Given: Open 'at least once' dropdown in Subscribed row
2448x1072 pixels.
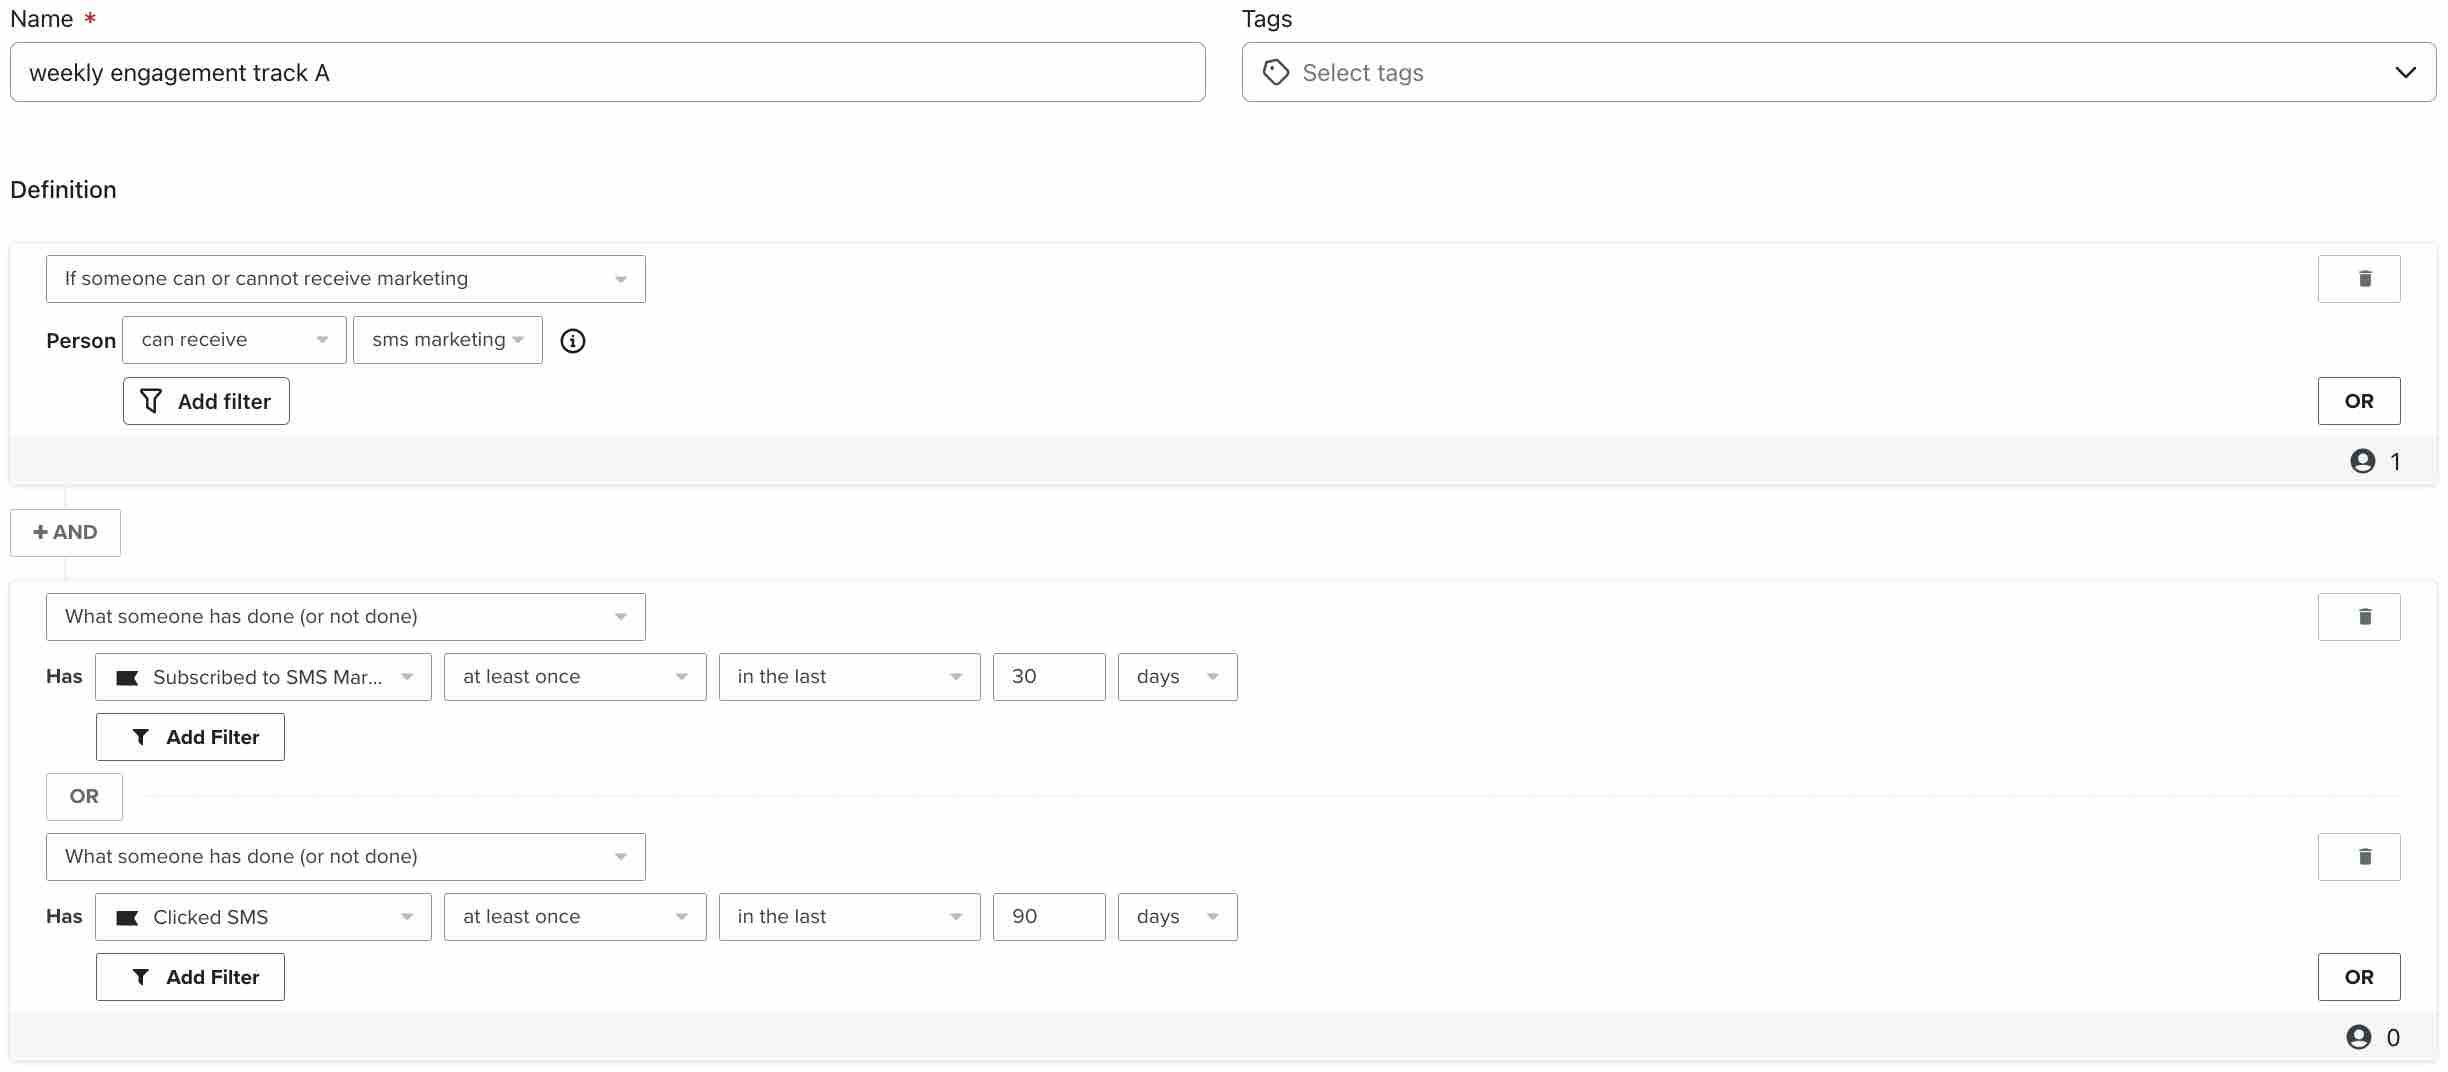Looking at the screenshot, I should [575, 677].
